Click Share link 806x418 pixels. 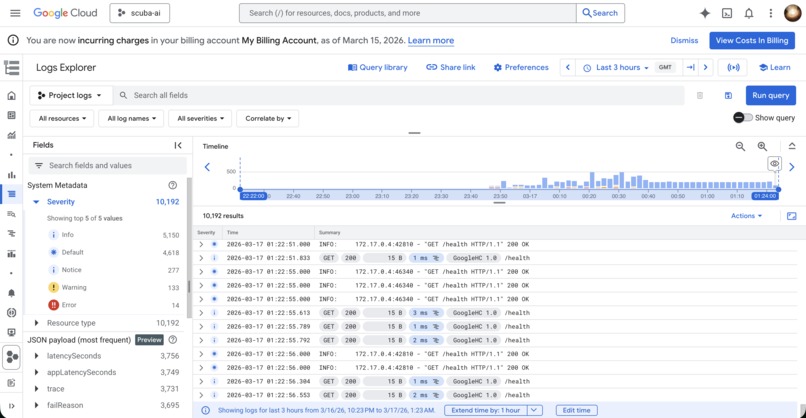451,67
